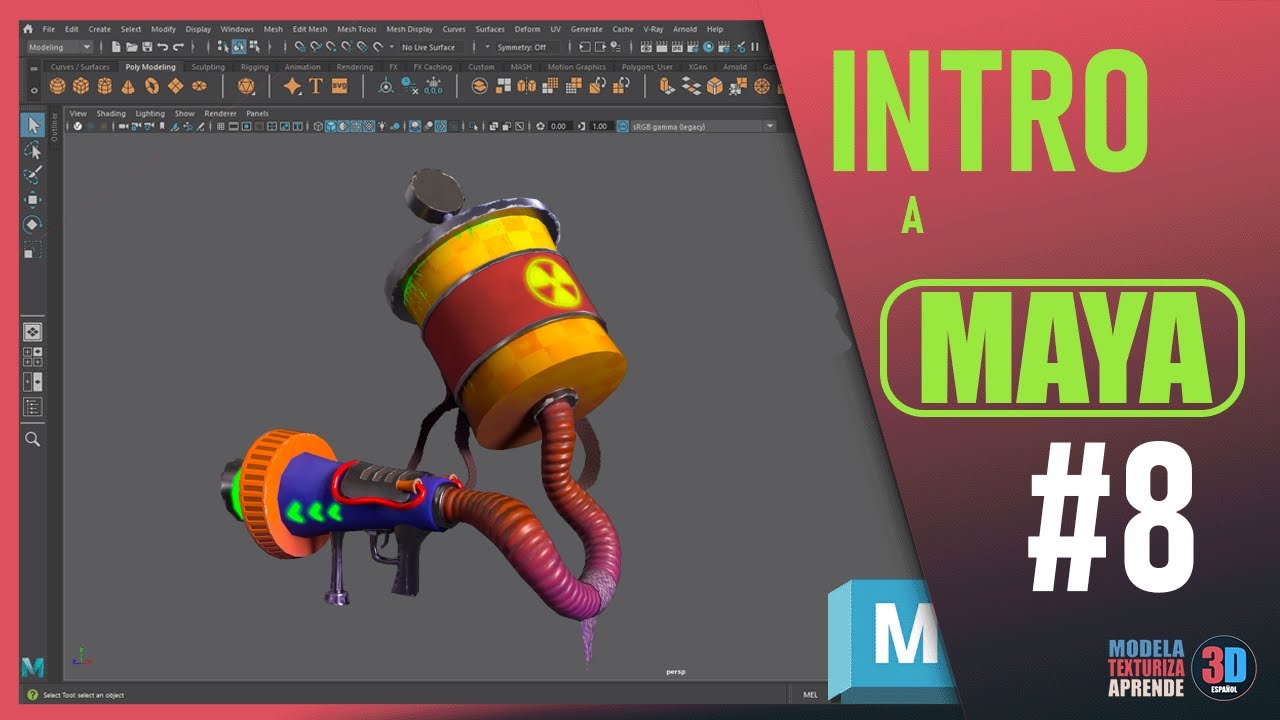Click the Center Pivot shelf icon

(x=385, y=86)
